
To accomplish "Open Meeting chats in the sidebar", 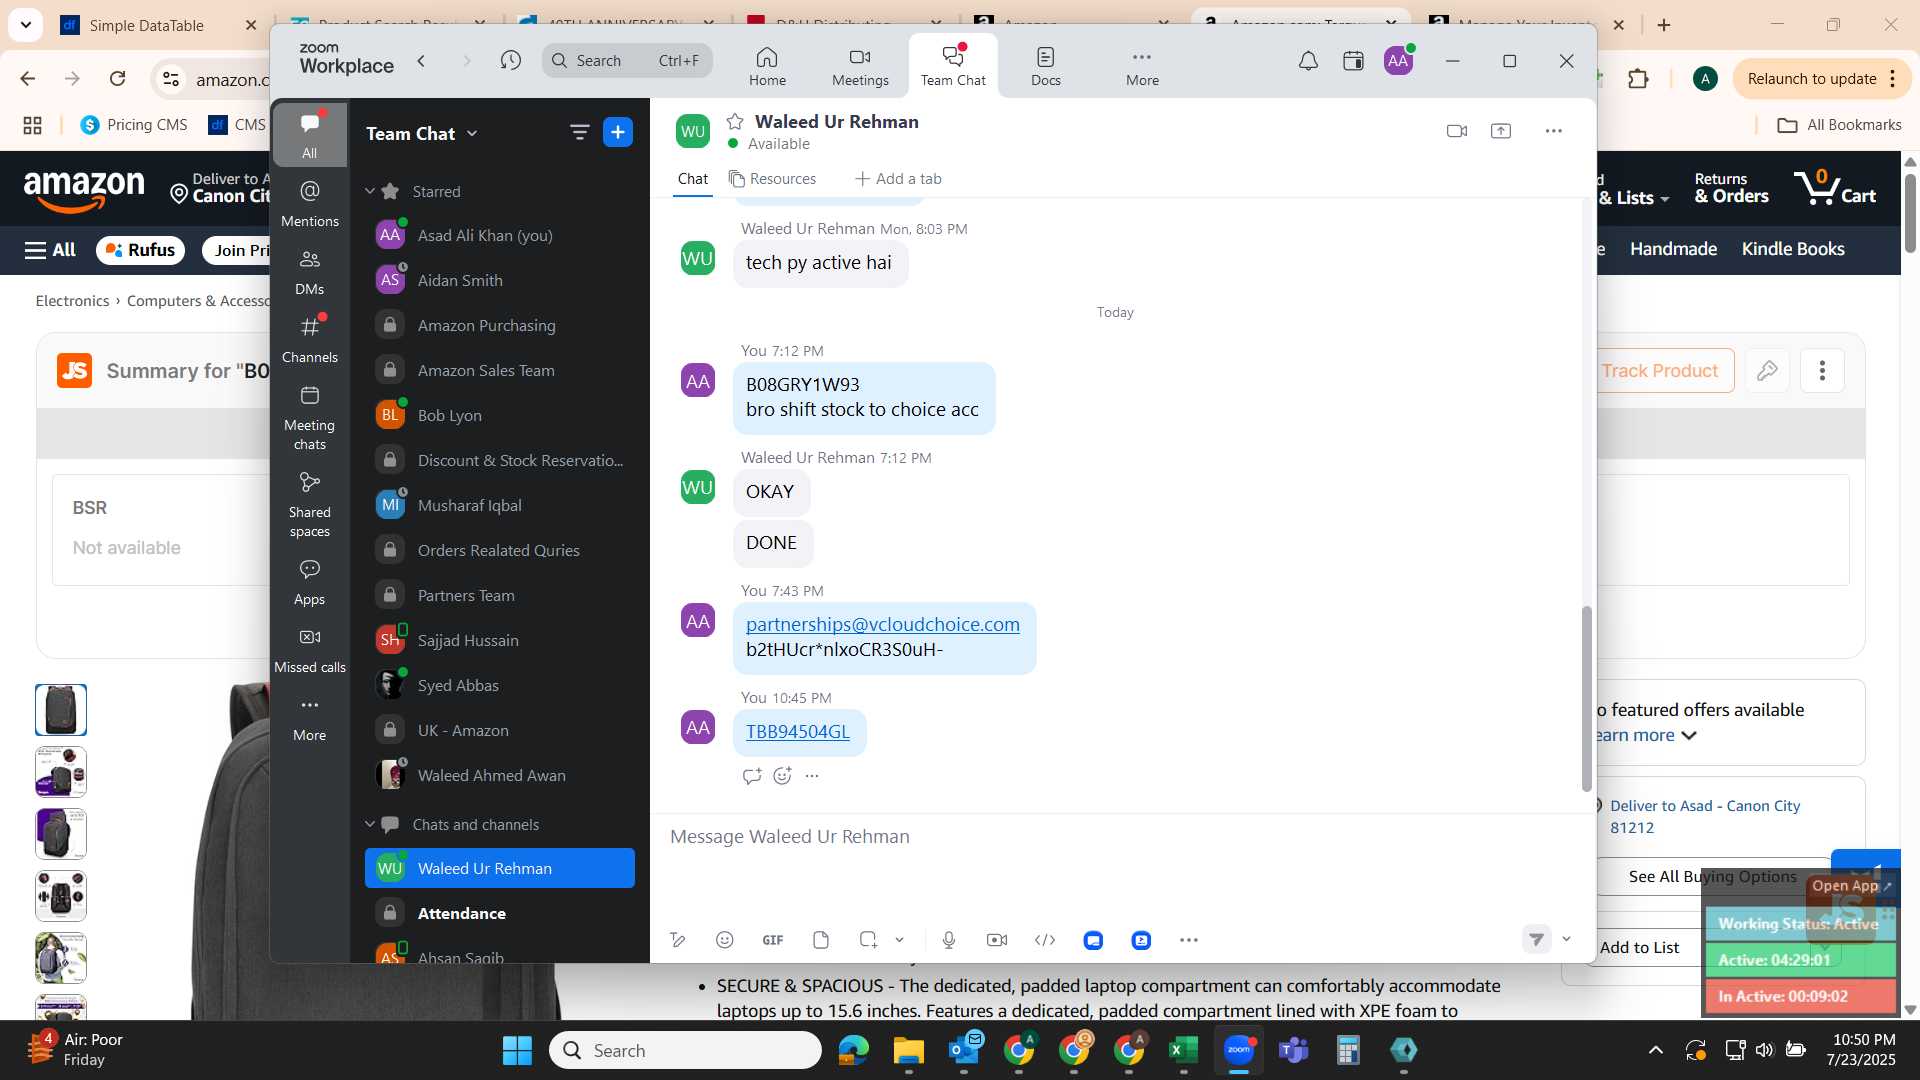I will (310, 417).
